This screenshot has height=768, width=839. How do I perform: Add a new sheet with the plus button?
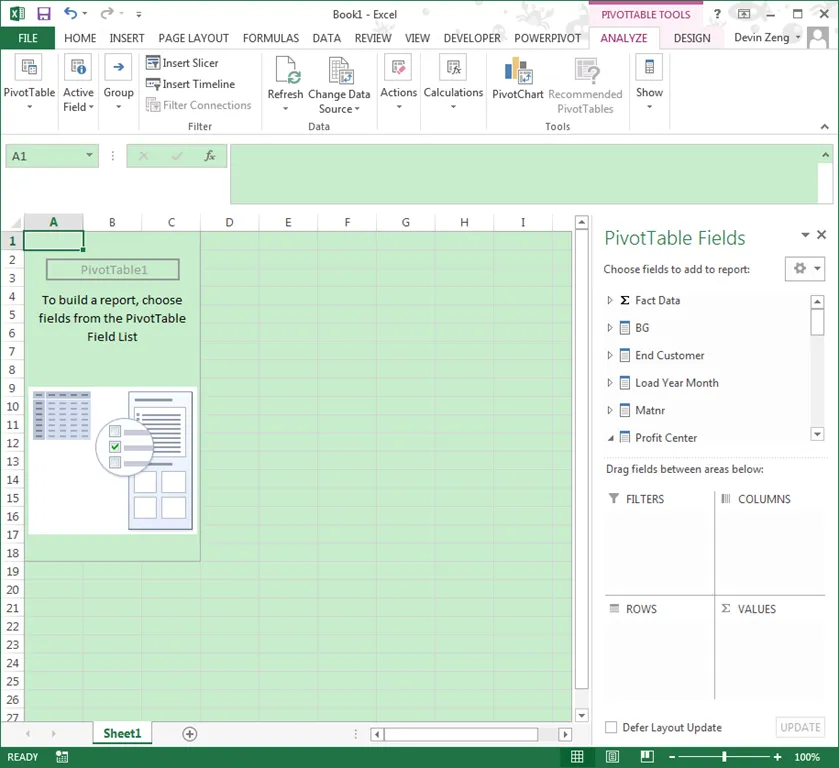point(189,734)
